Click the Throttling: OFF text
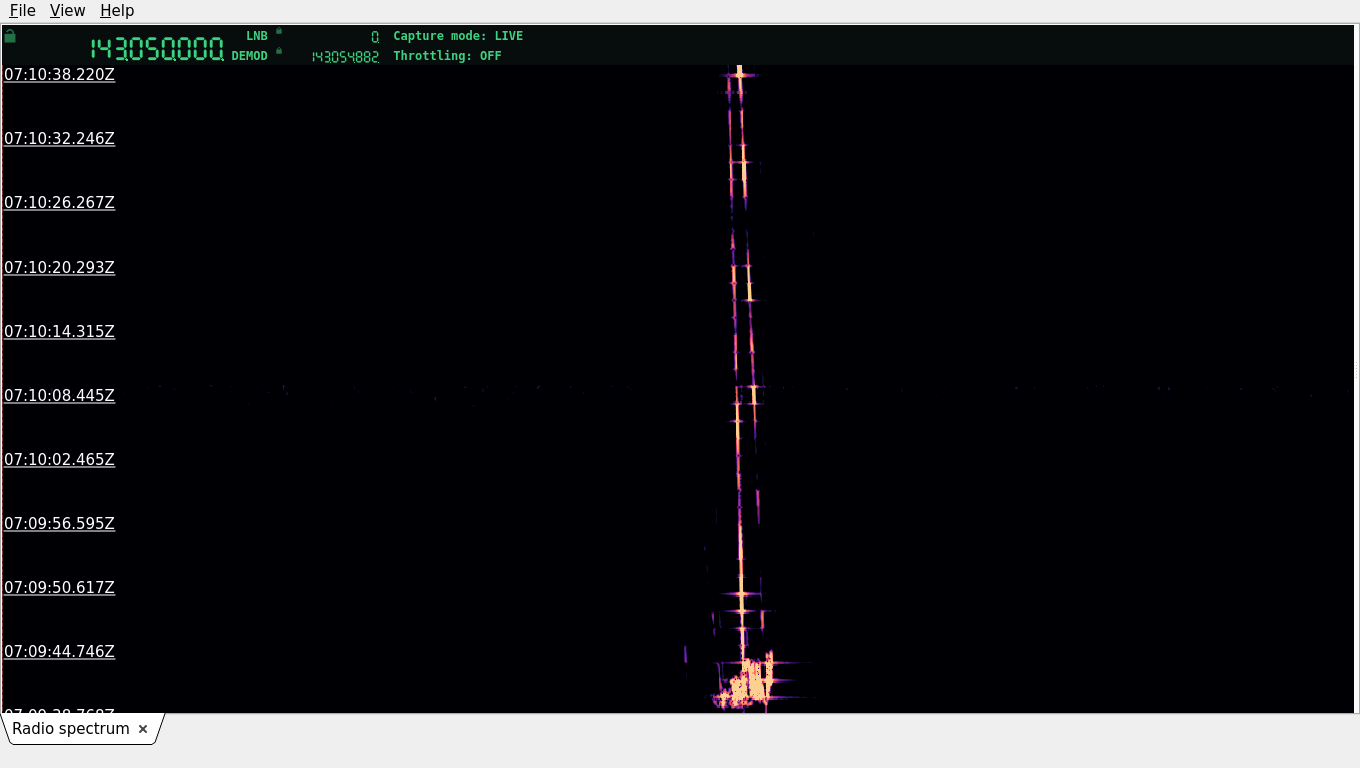Viewport: 1360px width, 768px height. (447, 56)
